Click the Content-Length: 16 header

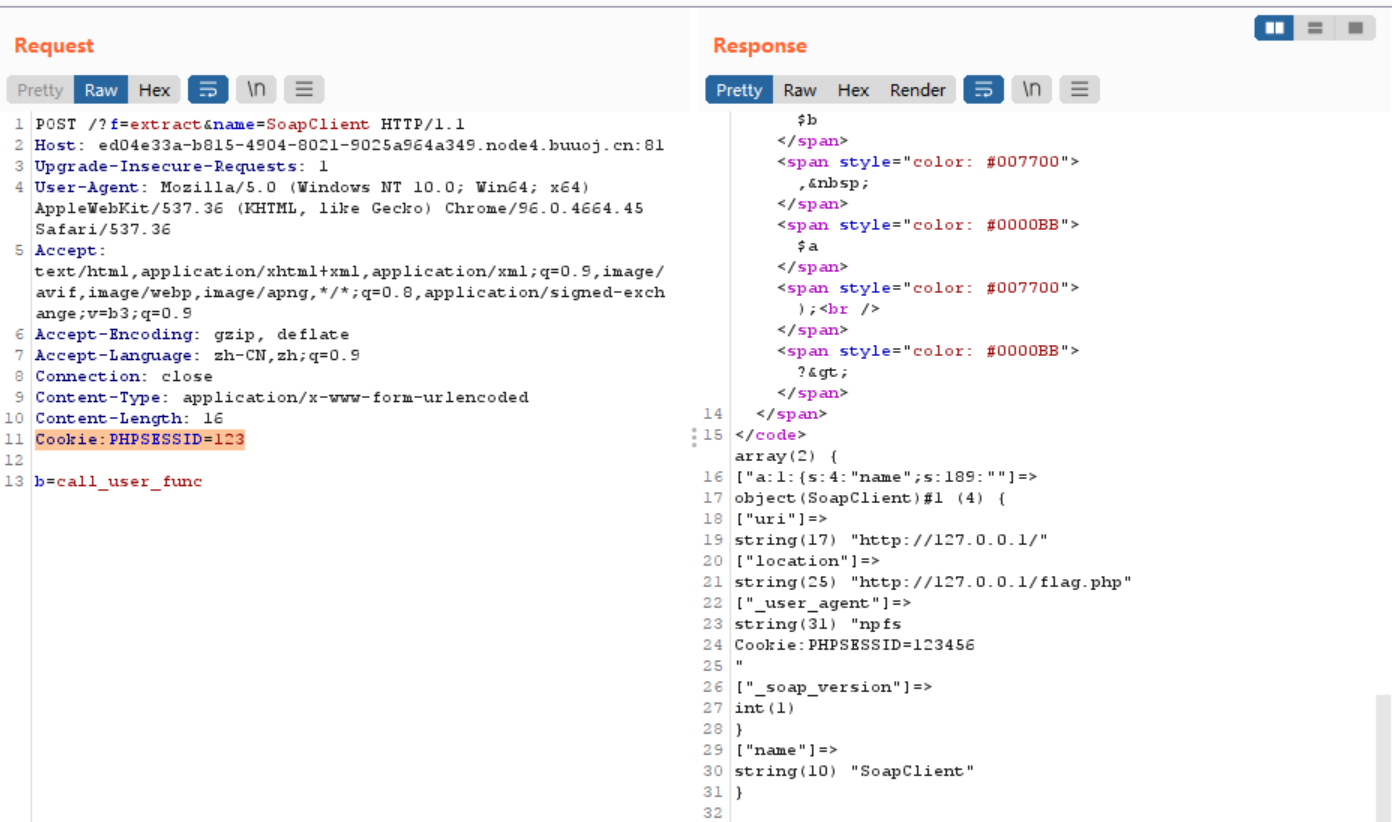pyautogui.click(x=129, y=418)
